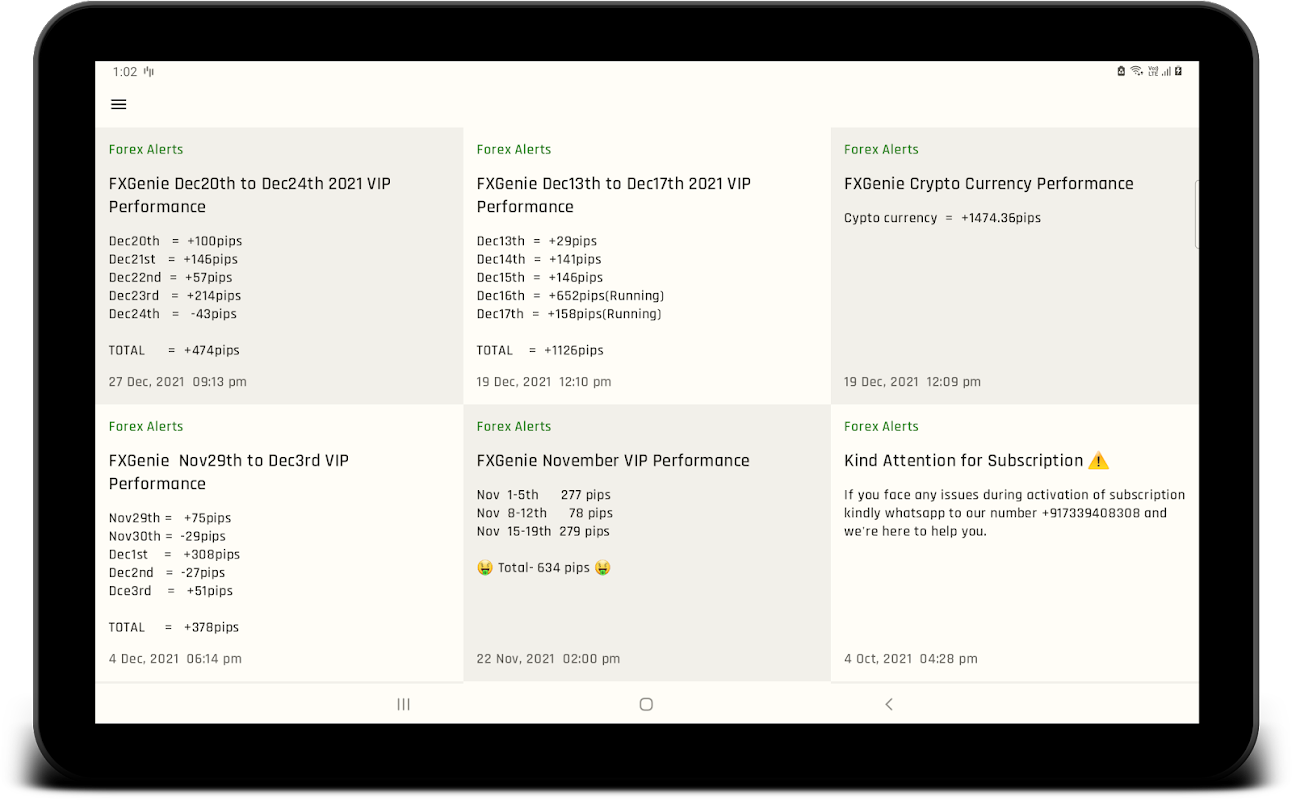Select the Nov 1-5th 277 pips line
Viewport: 1292px width, 800px height.
[x=544, y=495]
